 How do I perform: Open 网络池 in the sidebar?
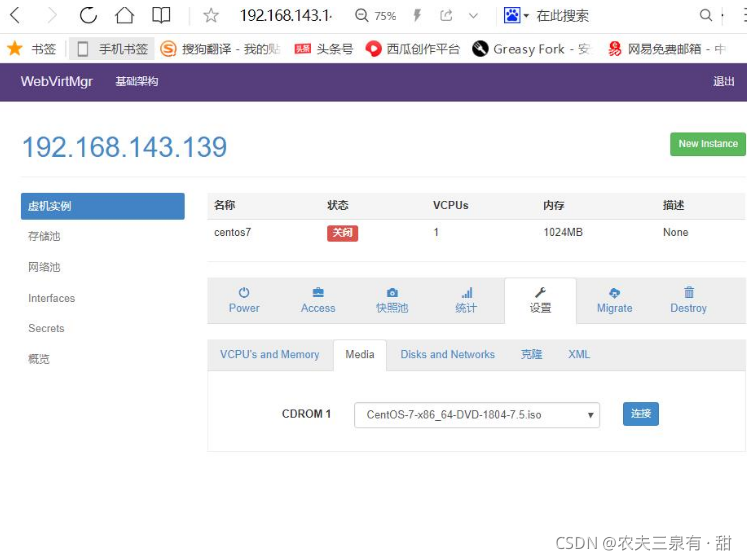click(44, 267)
